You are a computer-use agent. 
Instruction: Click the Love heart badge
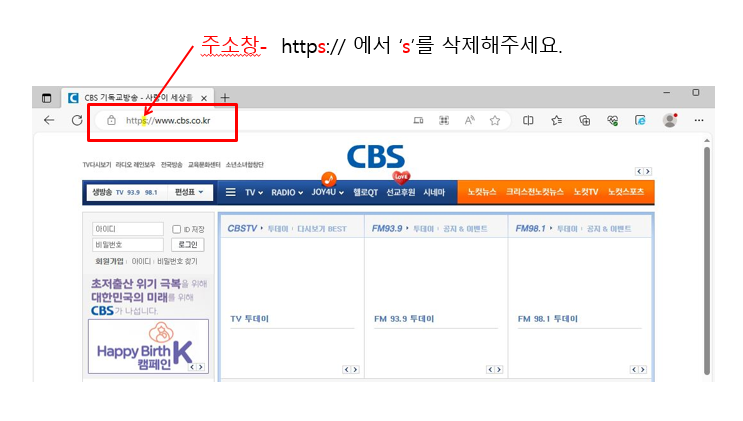click(401, 177)
